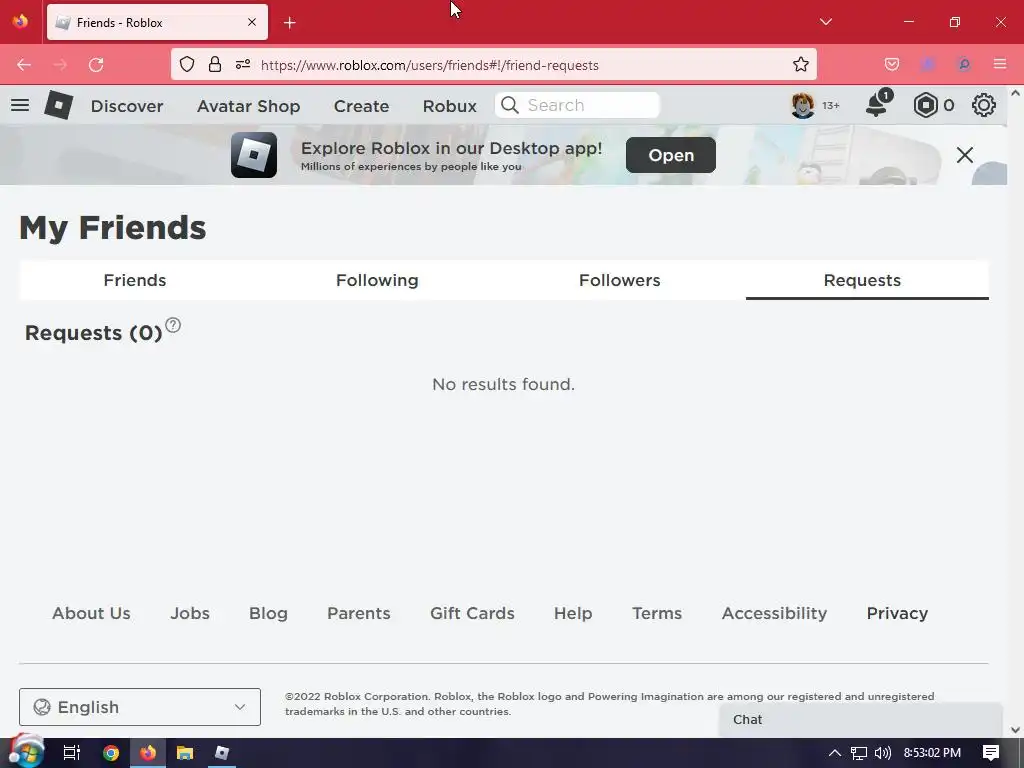Save page to Pocket icon
The height and width of the screenshot is (768, 1024).
coord(892,64)
